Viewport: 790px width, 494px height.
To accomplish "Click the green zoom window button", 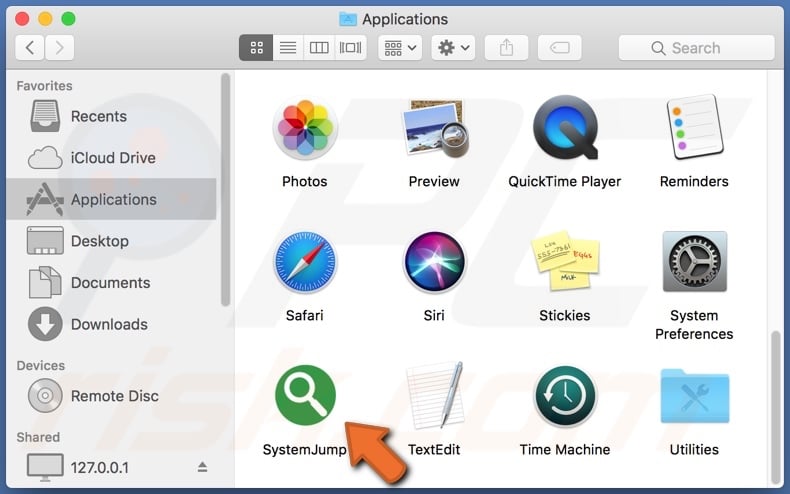I will pos(69,19).
